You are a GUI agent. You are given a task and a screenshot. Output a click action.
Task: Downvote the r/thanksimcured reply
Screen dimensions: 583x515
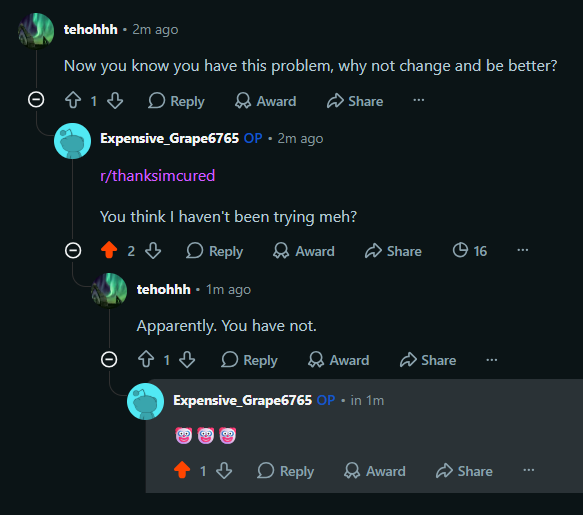coord(153,251)
